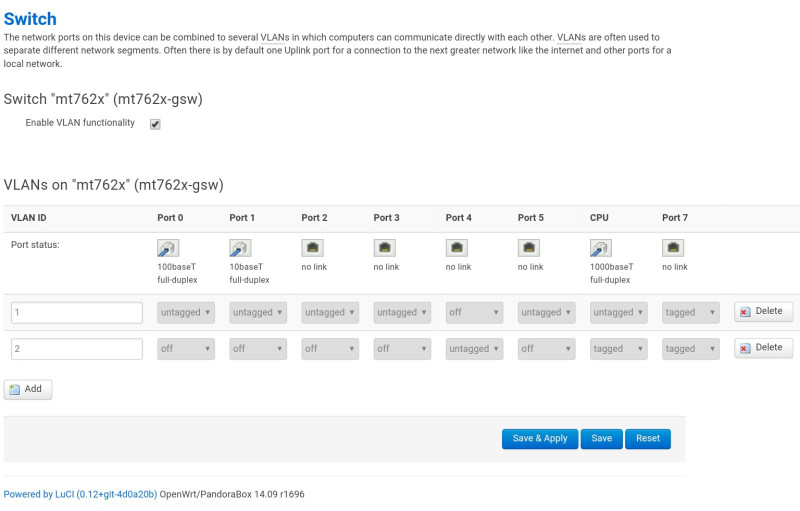Click the Port 7 column header
The width and height of the screenshot is (800, 511).
(675, 218)
